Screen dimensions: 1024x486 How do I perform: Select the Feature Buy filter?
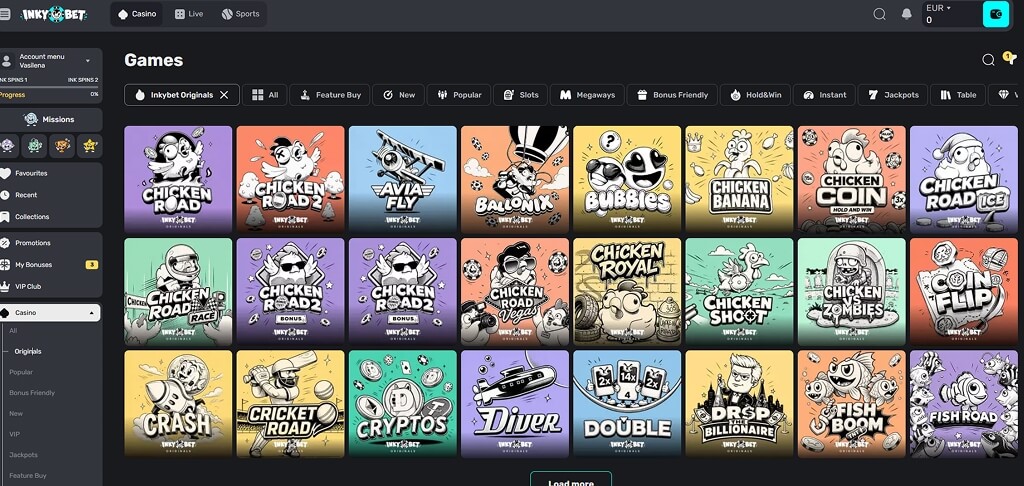(330, 95)
